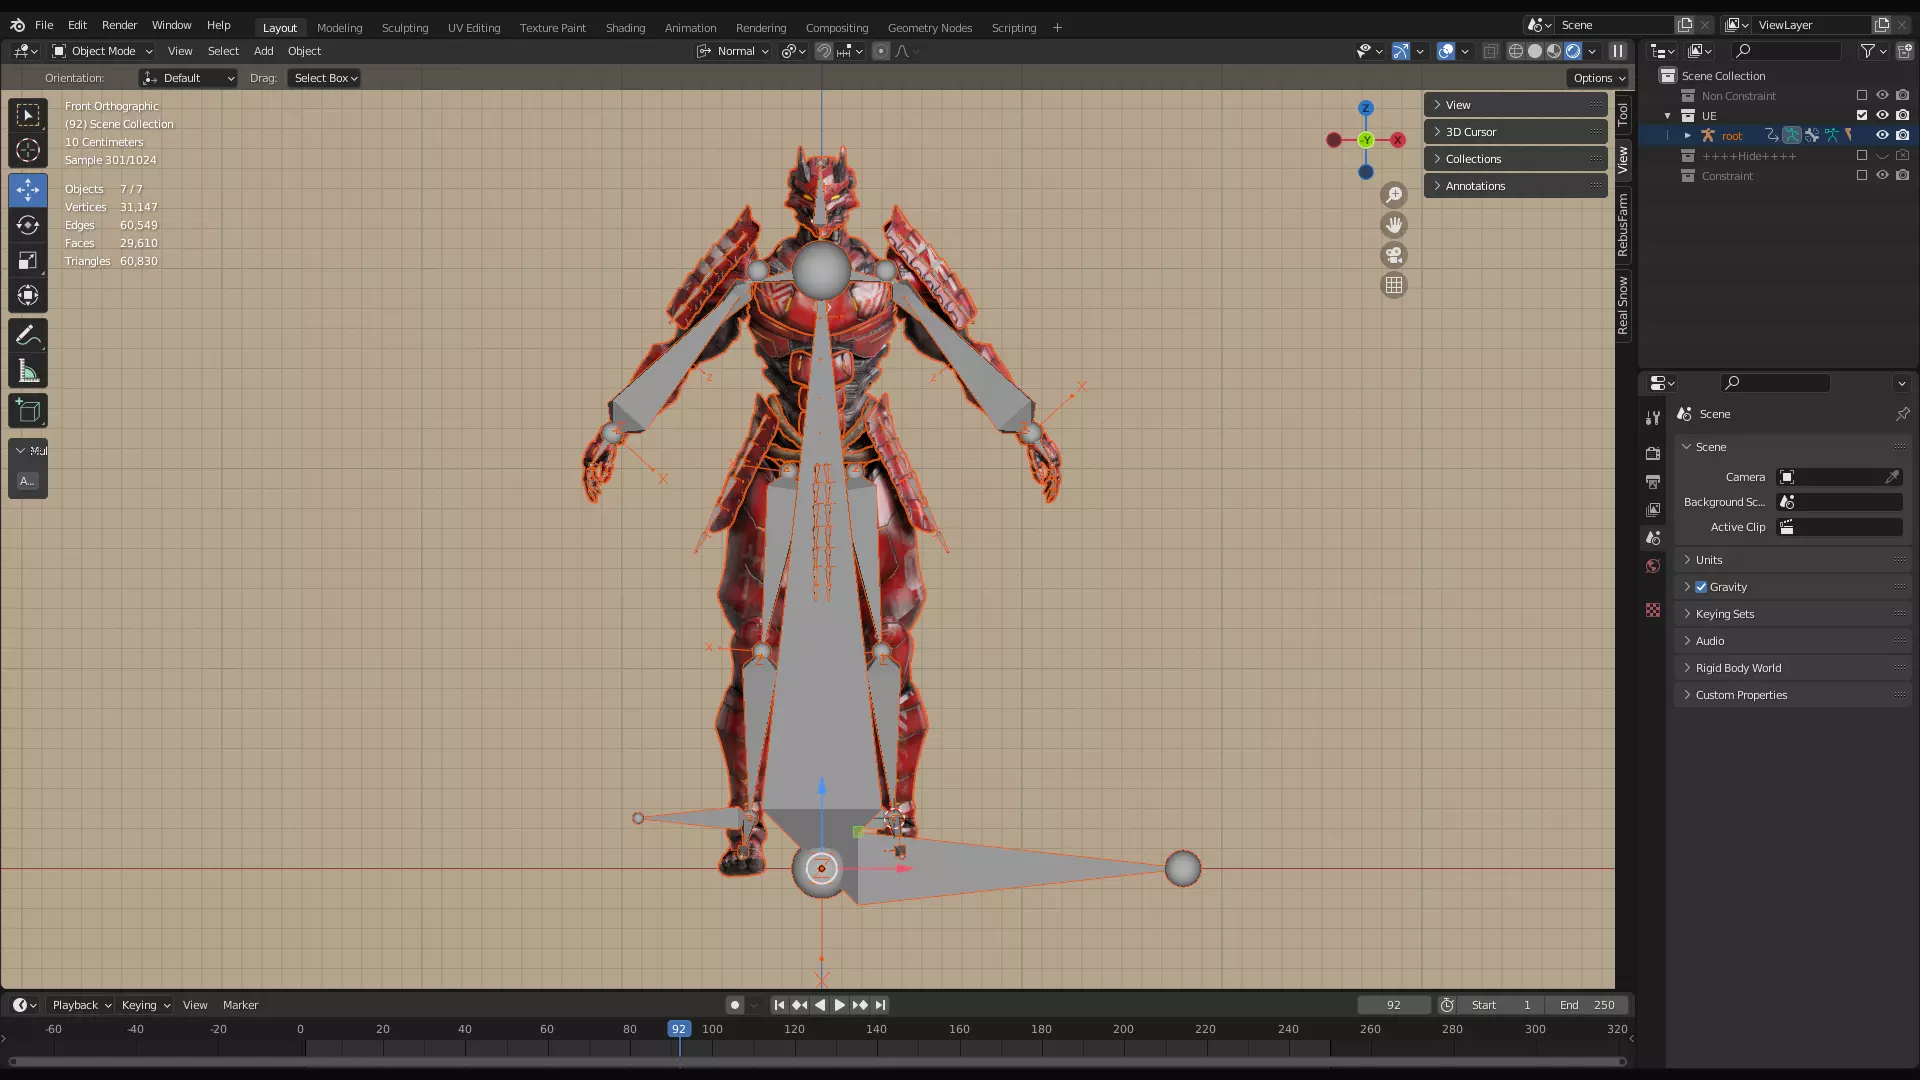This screenshot has height=1080, width=1920.
Task: Switch orthographic/perspective grid icon
Action: tap(1394, 285)
